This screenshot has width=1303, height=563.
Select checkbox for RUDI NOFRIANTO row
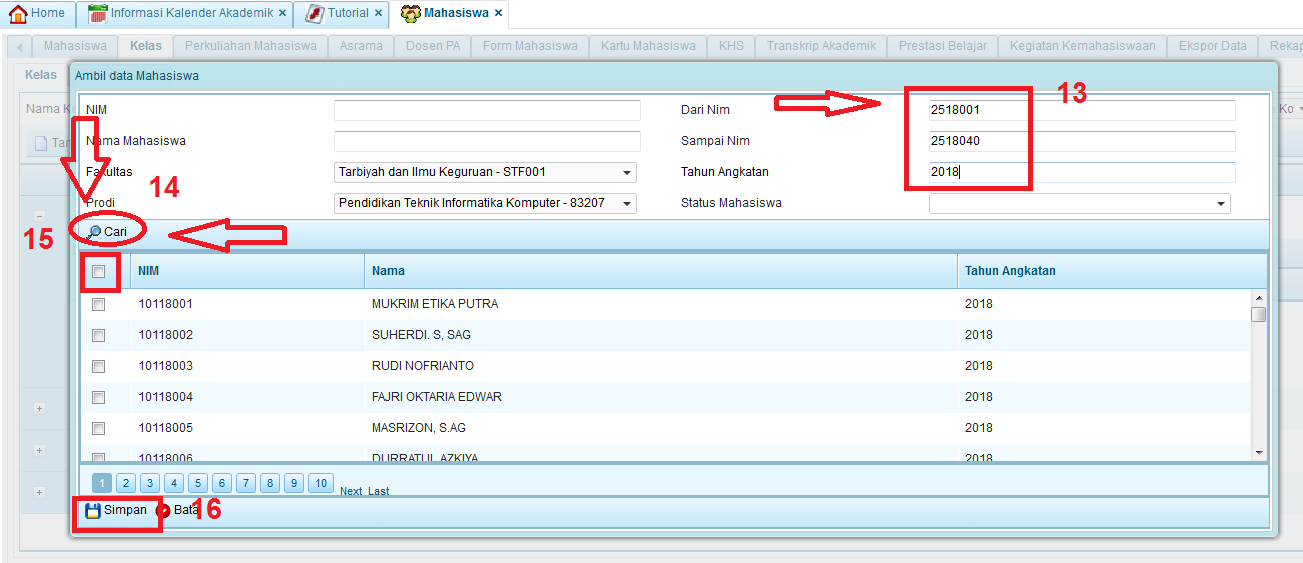coord(98,366)
